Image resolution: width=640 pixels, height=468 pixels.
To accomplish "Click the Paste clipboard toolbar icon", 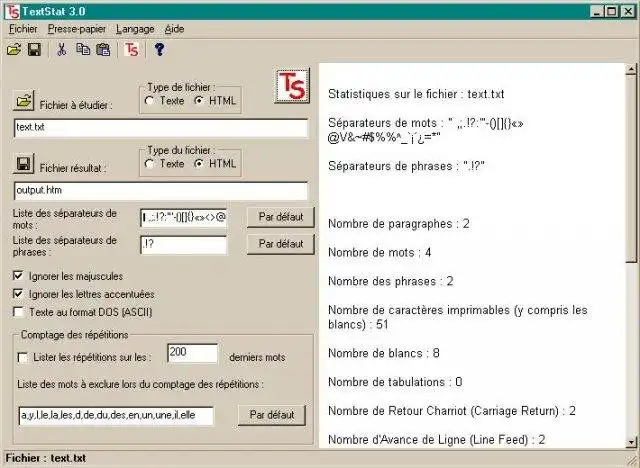I will [103, 50].
